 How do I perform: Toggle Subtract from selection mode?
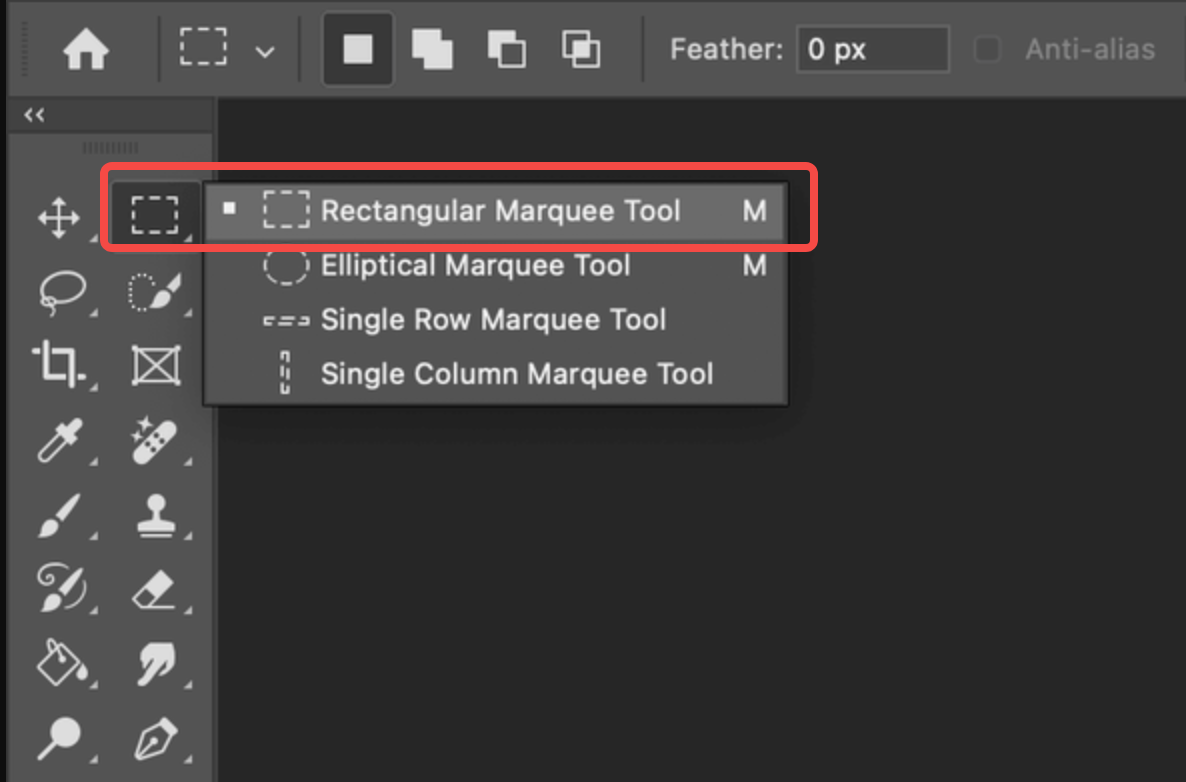tap(506, 48)
